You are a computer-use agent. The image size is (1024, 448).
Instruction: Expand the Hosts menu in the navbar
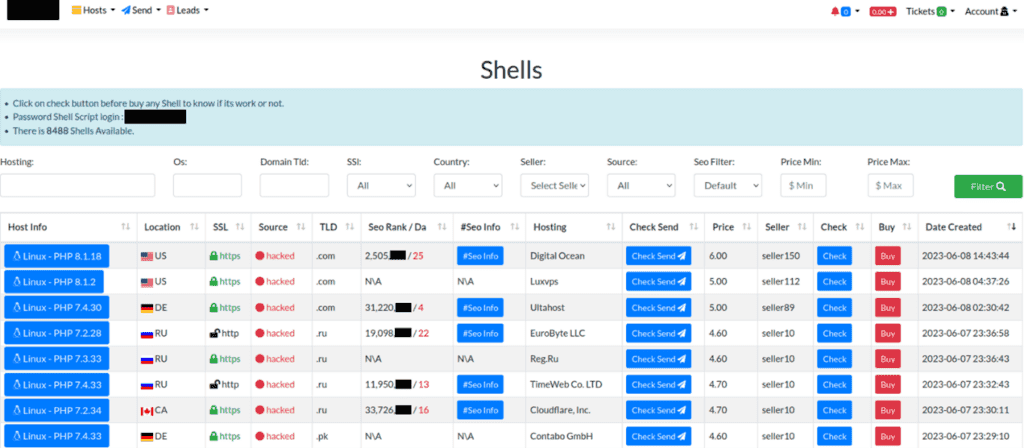(x=93, y=10)
